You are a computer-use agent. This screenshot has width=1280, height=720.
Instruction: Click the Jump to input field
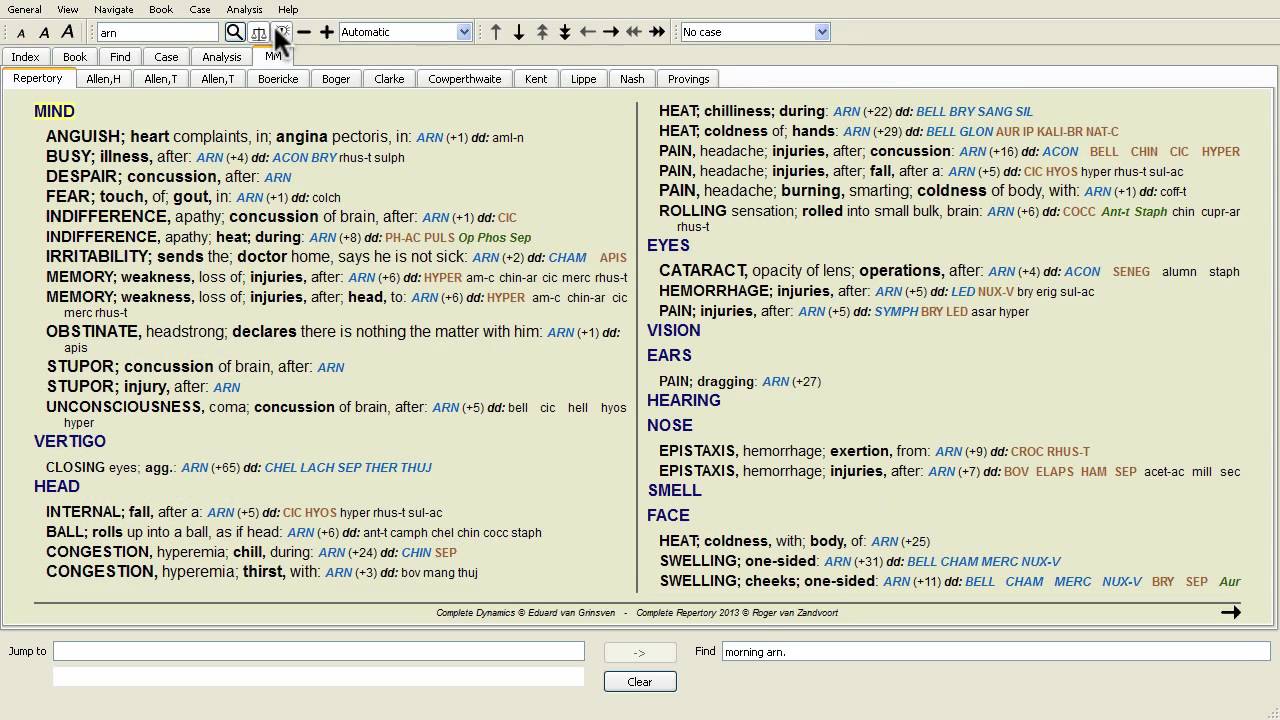319,651
